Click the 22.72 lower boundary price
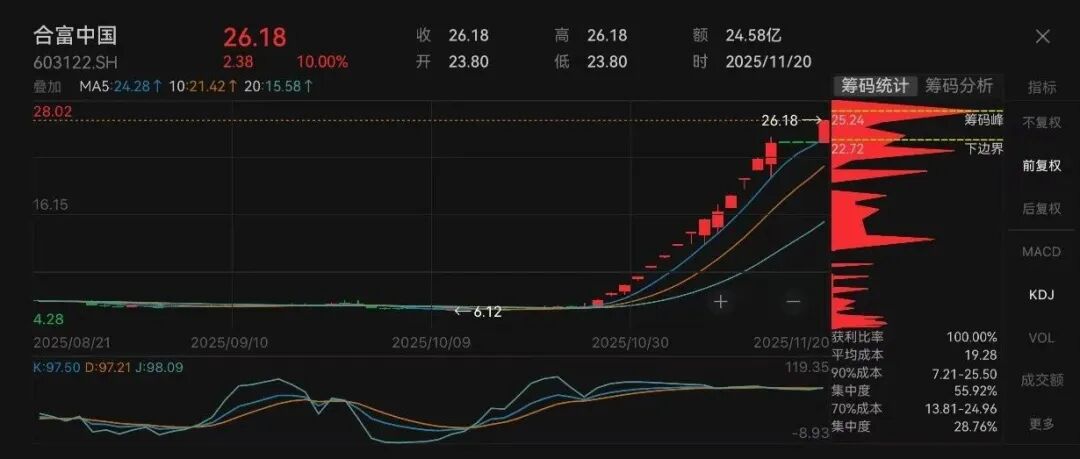The height and width of the screenshot is (459, 1080). click(x=847, y=149)
